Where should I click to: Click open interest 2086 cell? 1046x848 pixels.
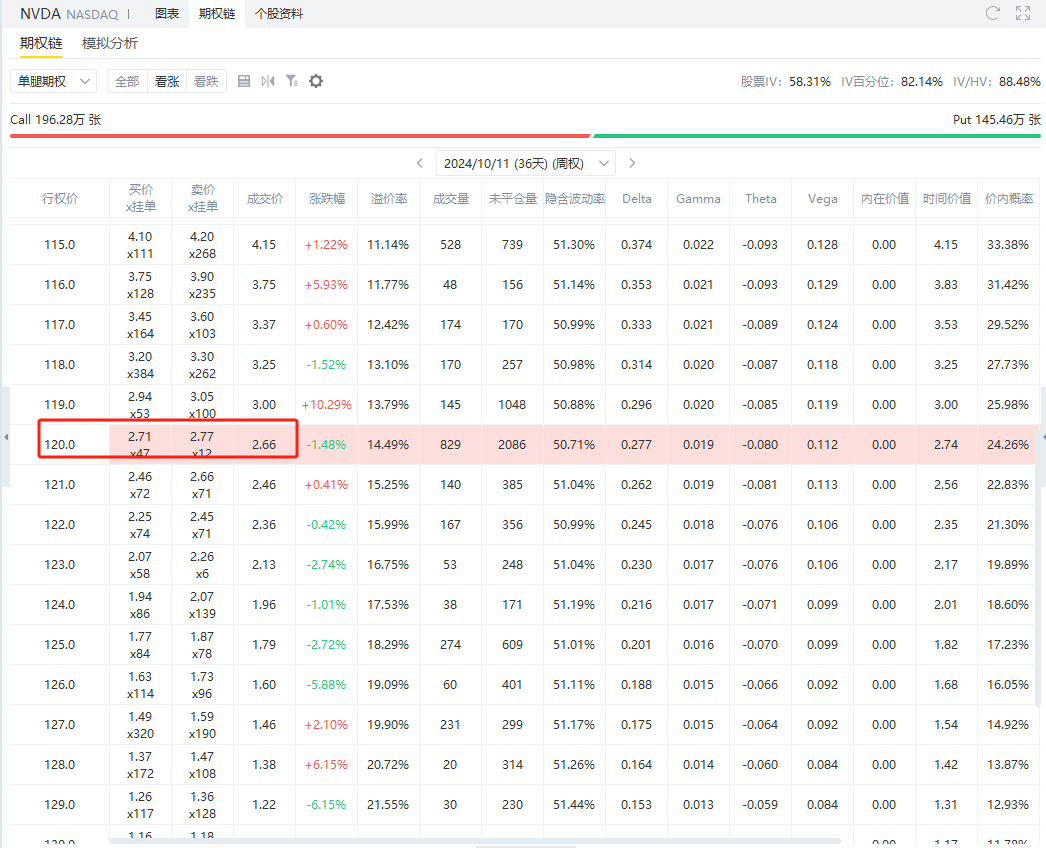[x=512, y=444]
